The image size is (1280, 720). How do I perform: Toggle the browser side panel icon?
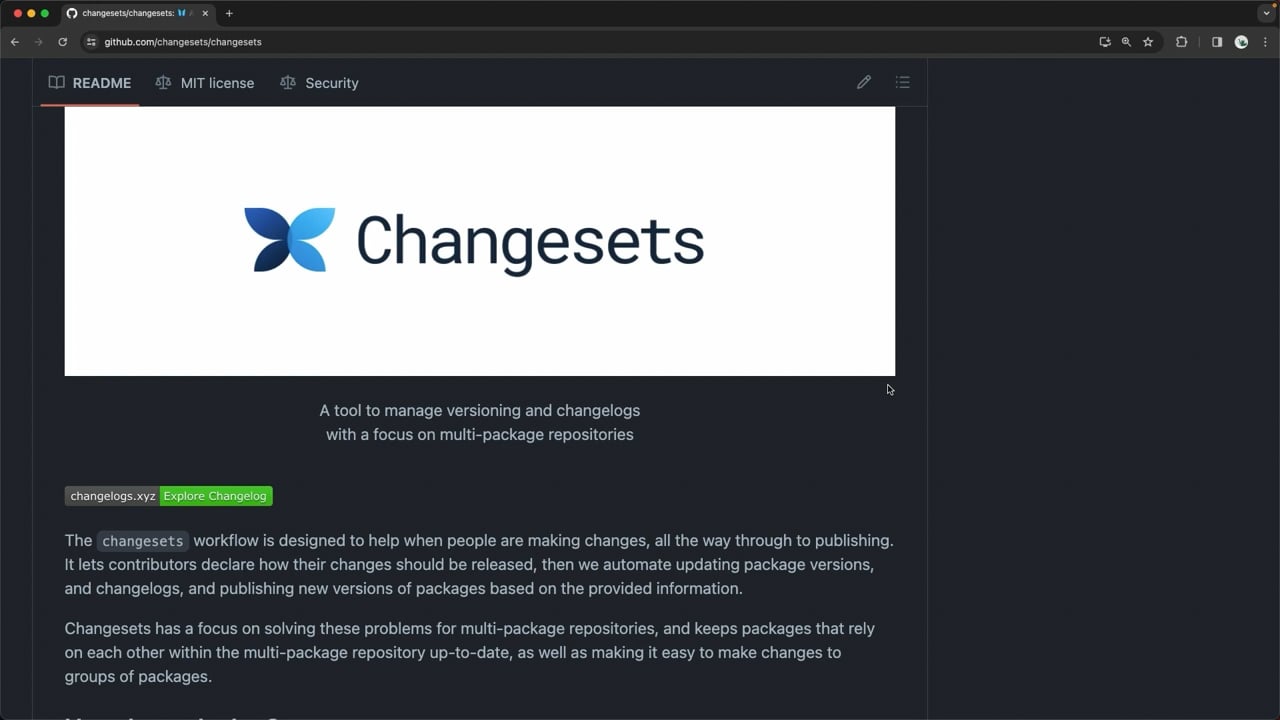[1217, 42]
